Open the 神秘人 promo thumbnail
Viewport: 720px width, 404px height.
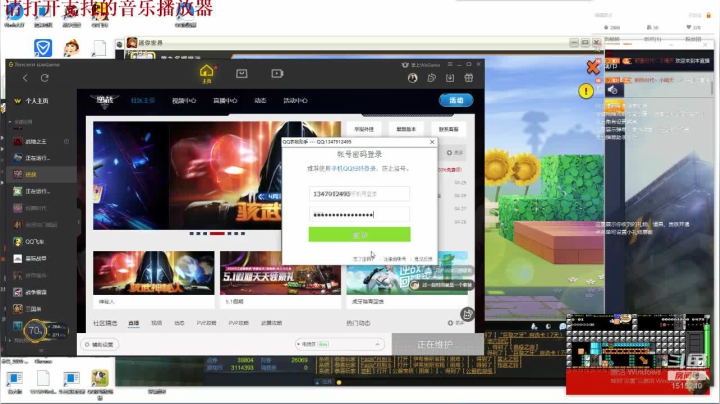(x=153, y=273)
